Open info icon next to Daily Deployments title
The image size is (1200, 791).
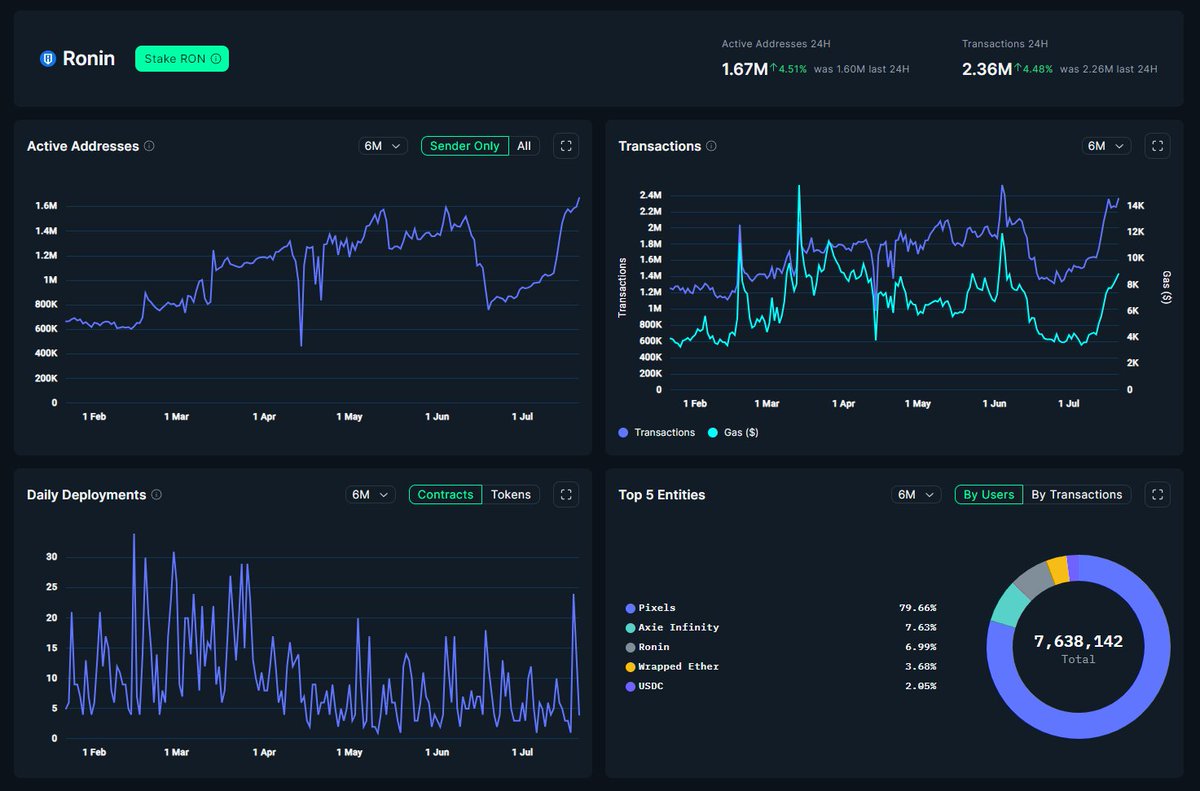click(x=156, y=495)
